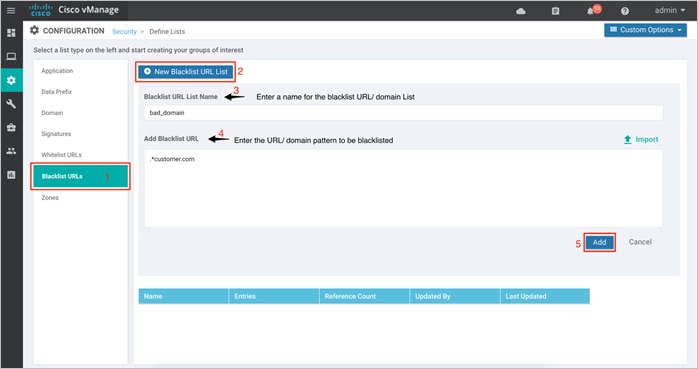698x369 pixels.
Task: Open the Monitor laptop sidebar icon
Action: pyautogui.click(x=11, y=57)
